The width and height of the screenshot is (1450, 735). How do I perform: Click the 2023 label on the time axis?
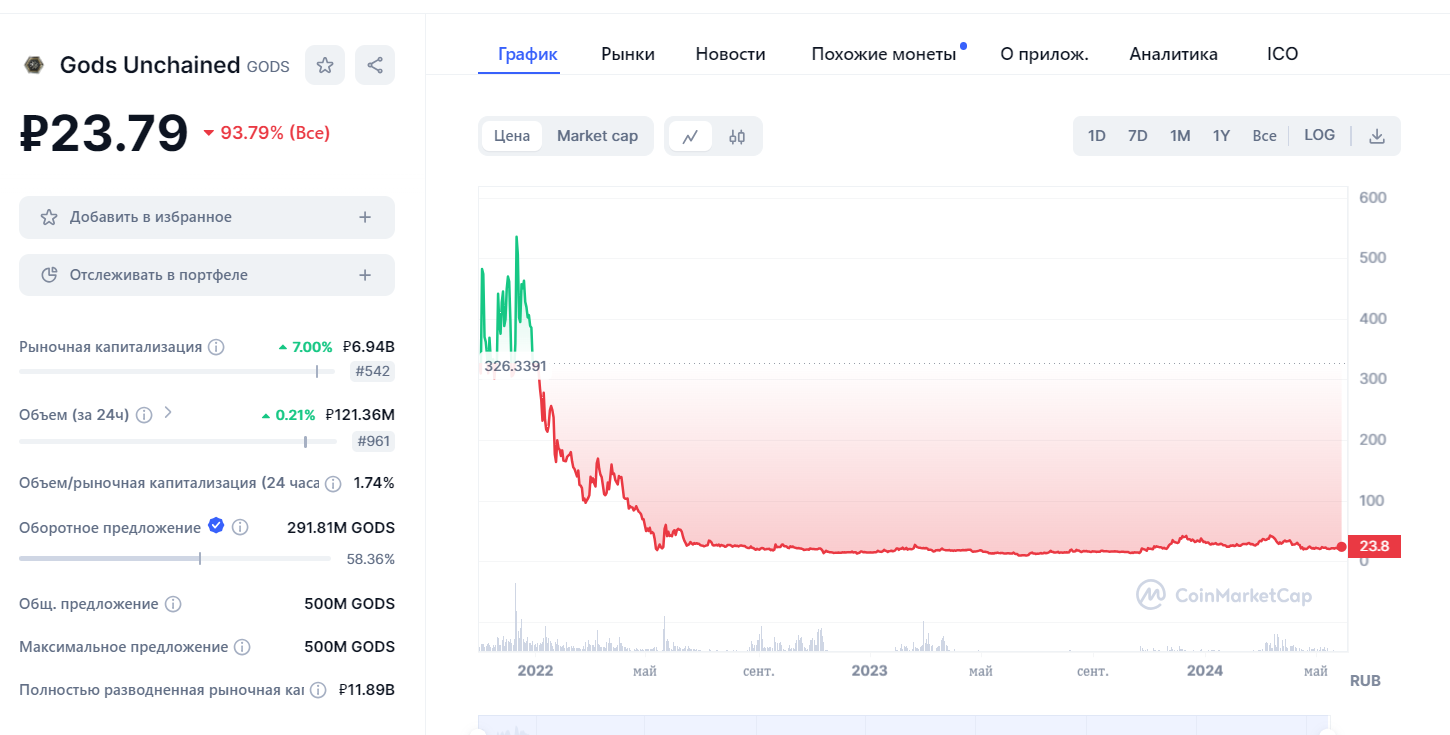coord(869,671)
